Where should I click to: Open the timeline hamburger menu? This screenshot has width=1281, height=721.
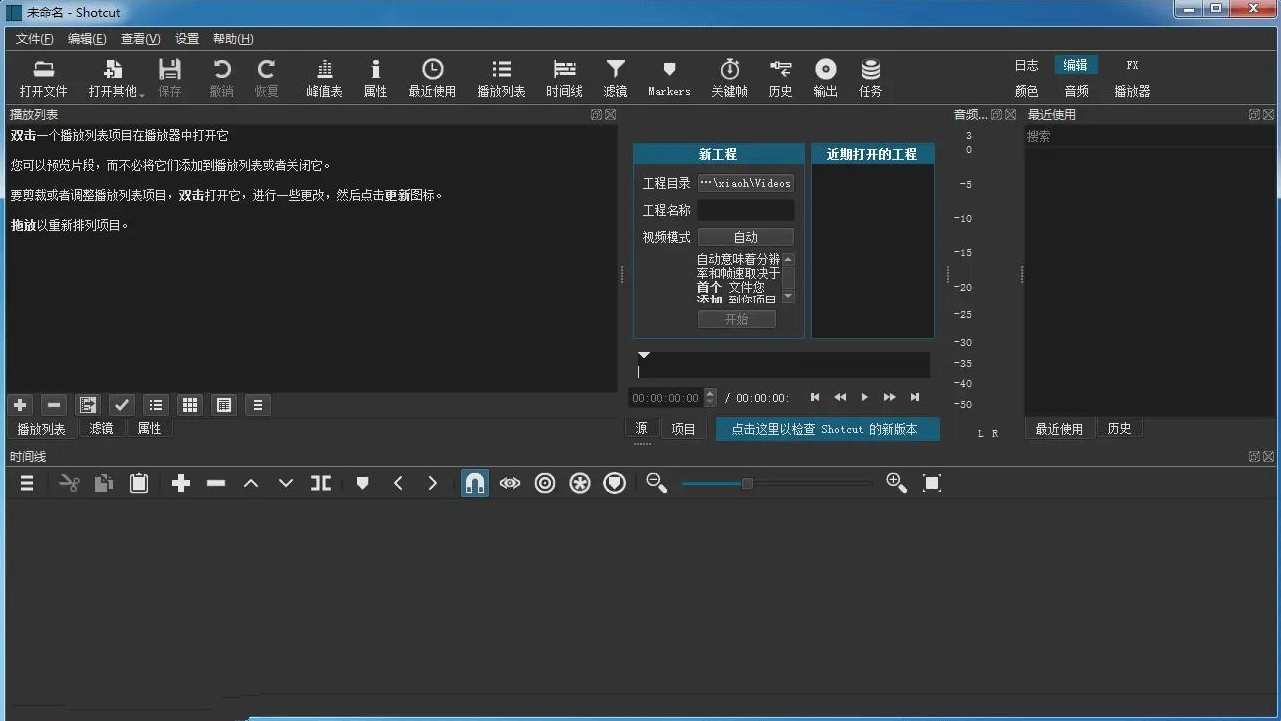pos(27,483)
